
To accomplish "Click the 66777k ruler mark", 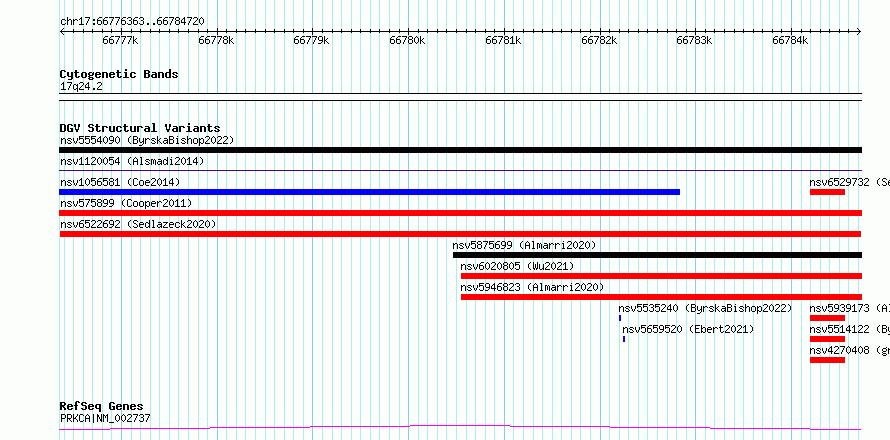I will pos(120,41).
